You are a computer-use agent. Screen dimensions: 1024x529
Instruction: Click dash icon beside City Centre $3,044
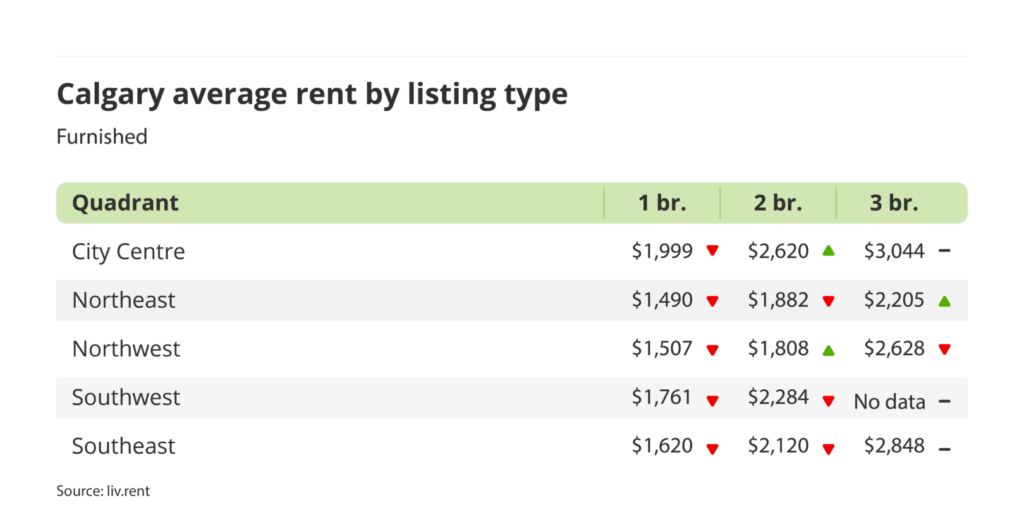[x=945, y=251]
